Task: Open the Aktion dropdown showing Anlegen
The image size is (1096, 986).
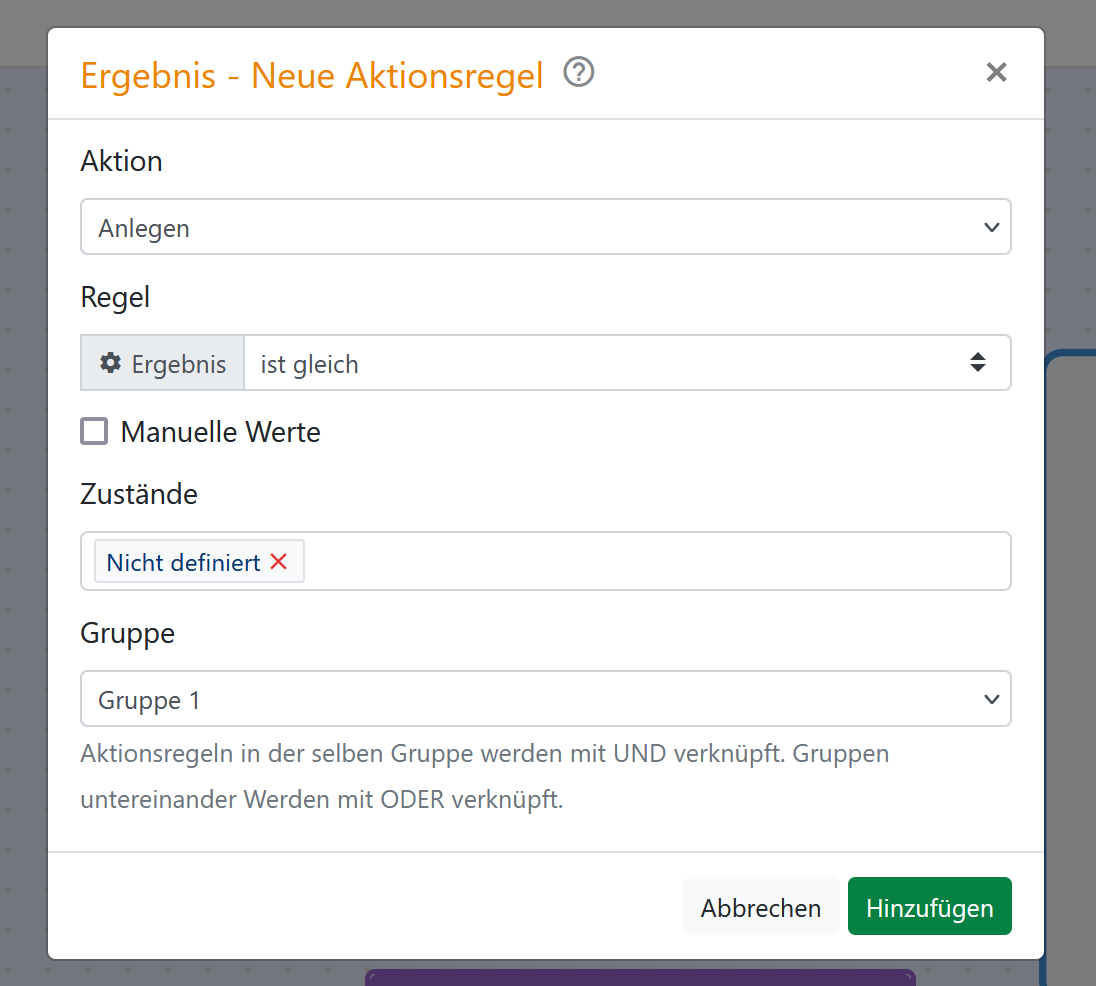Action: pos(545,227)
